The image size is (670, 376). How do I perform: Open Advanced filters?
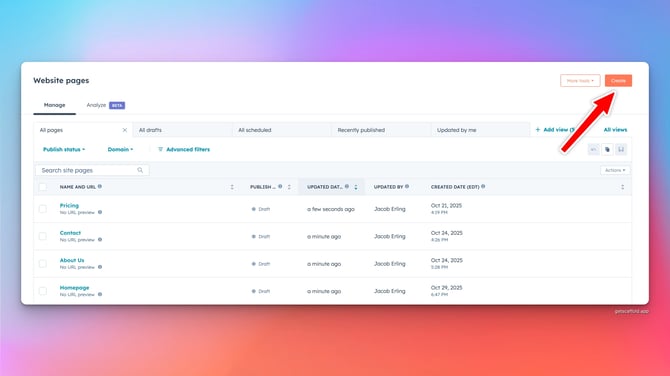pyautogui.click(x=184, y=149)
